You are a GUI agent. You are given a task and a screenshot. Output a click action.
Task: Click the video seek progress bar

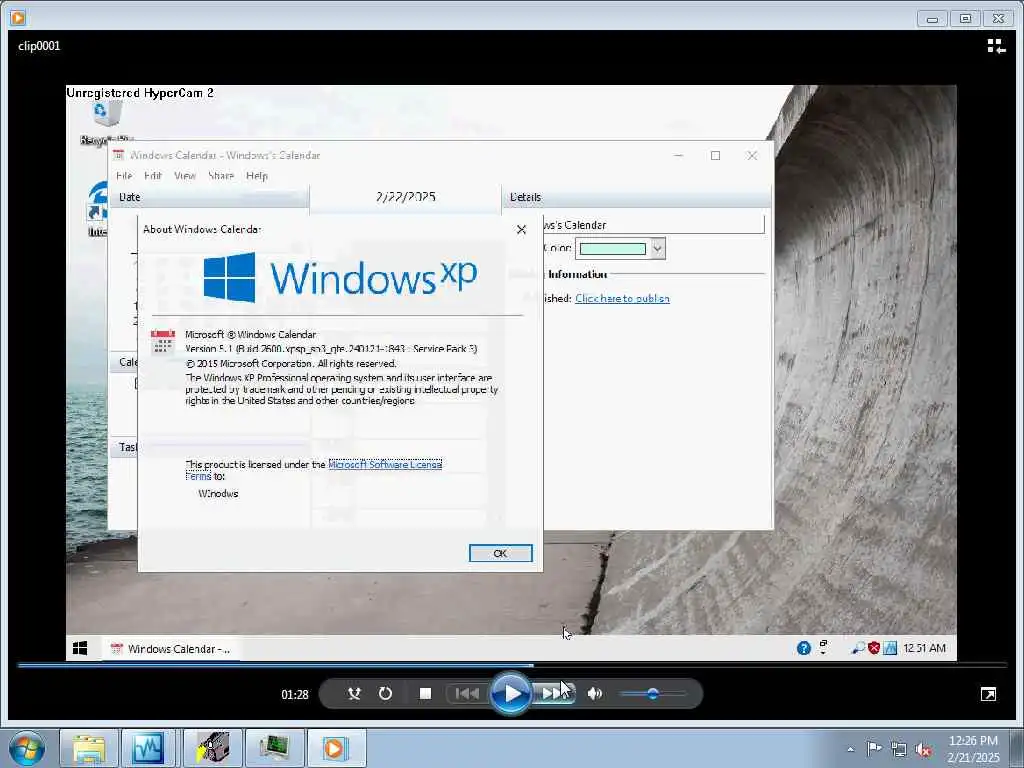click(x=512, y=665)
